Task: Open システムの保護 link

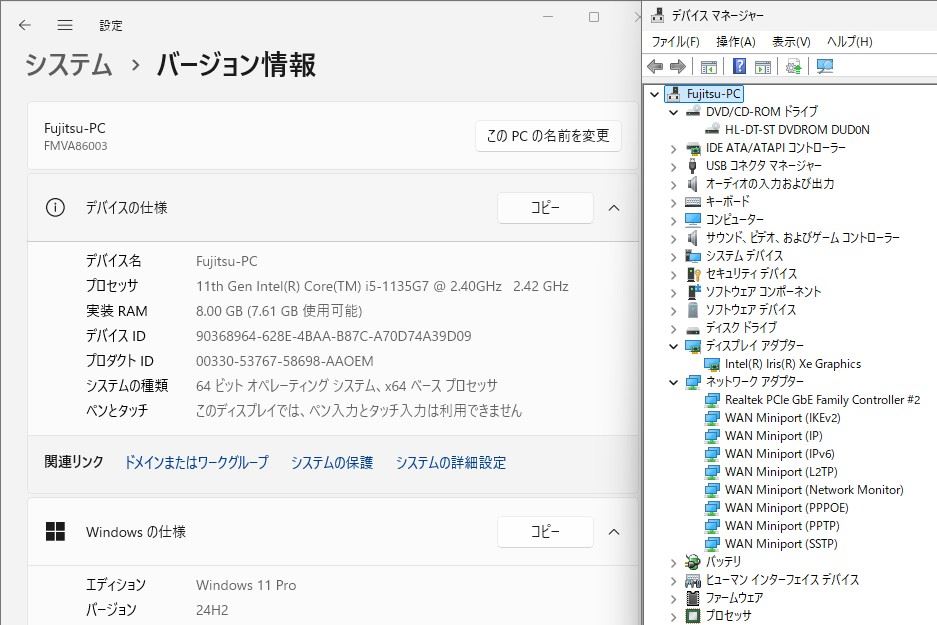Action: pyautogui.click(x=332, y=462)
